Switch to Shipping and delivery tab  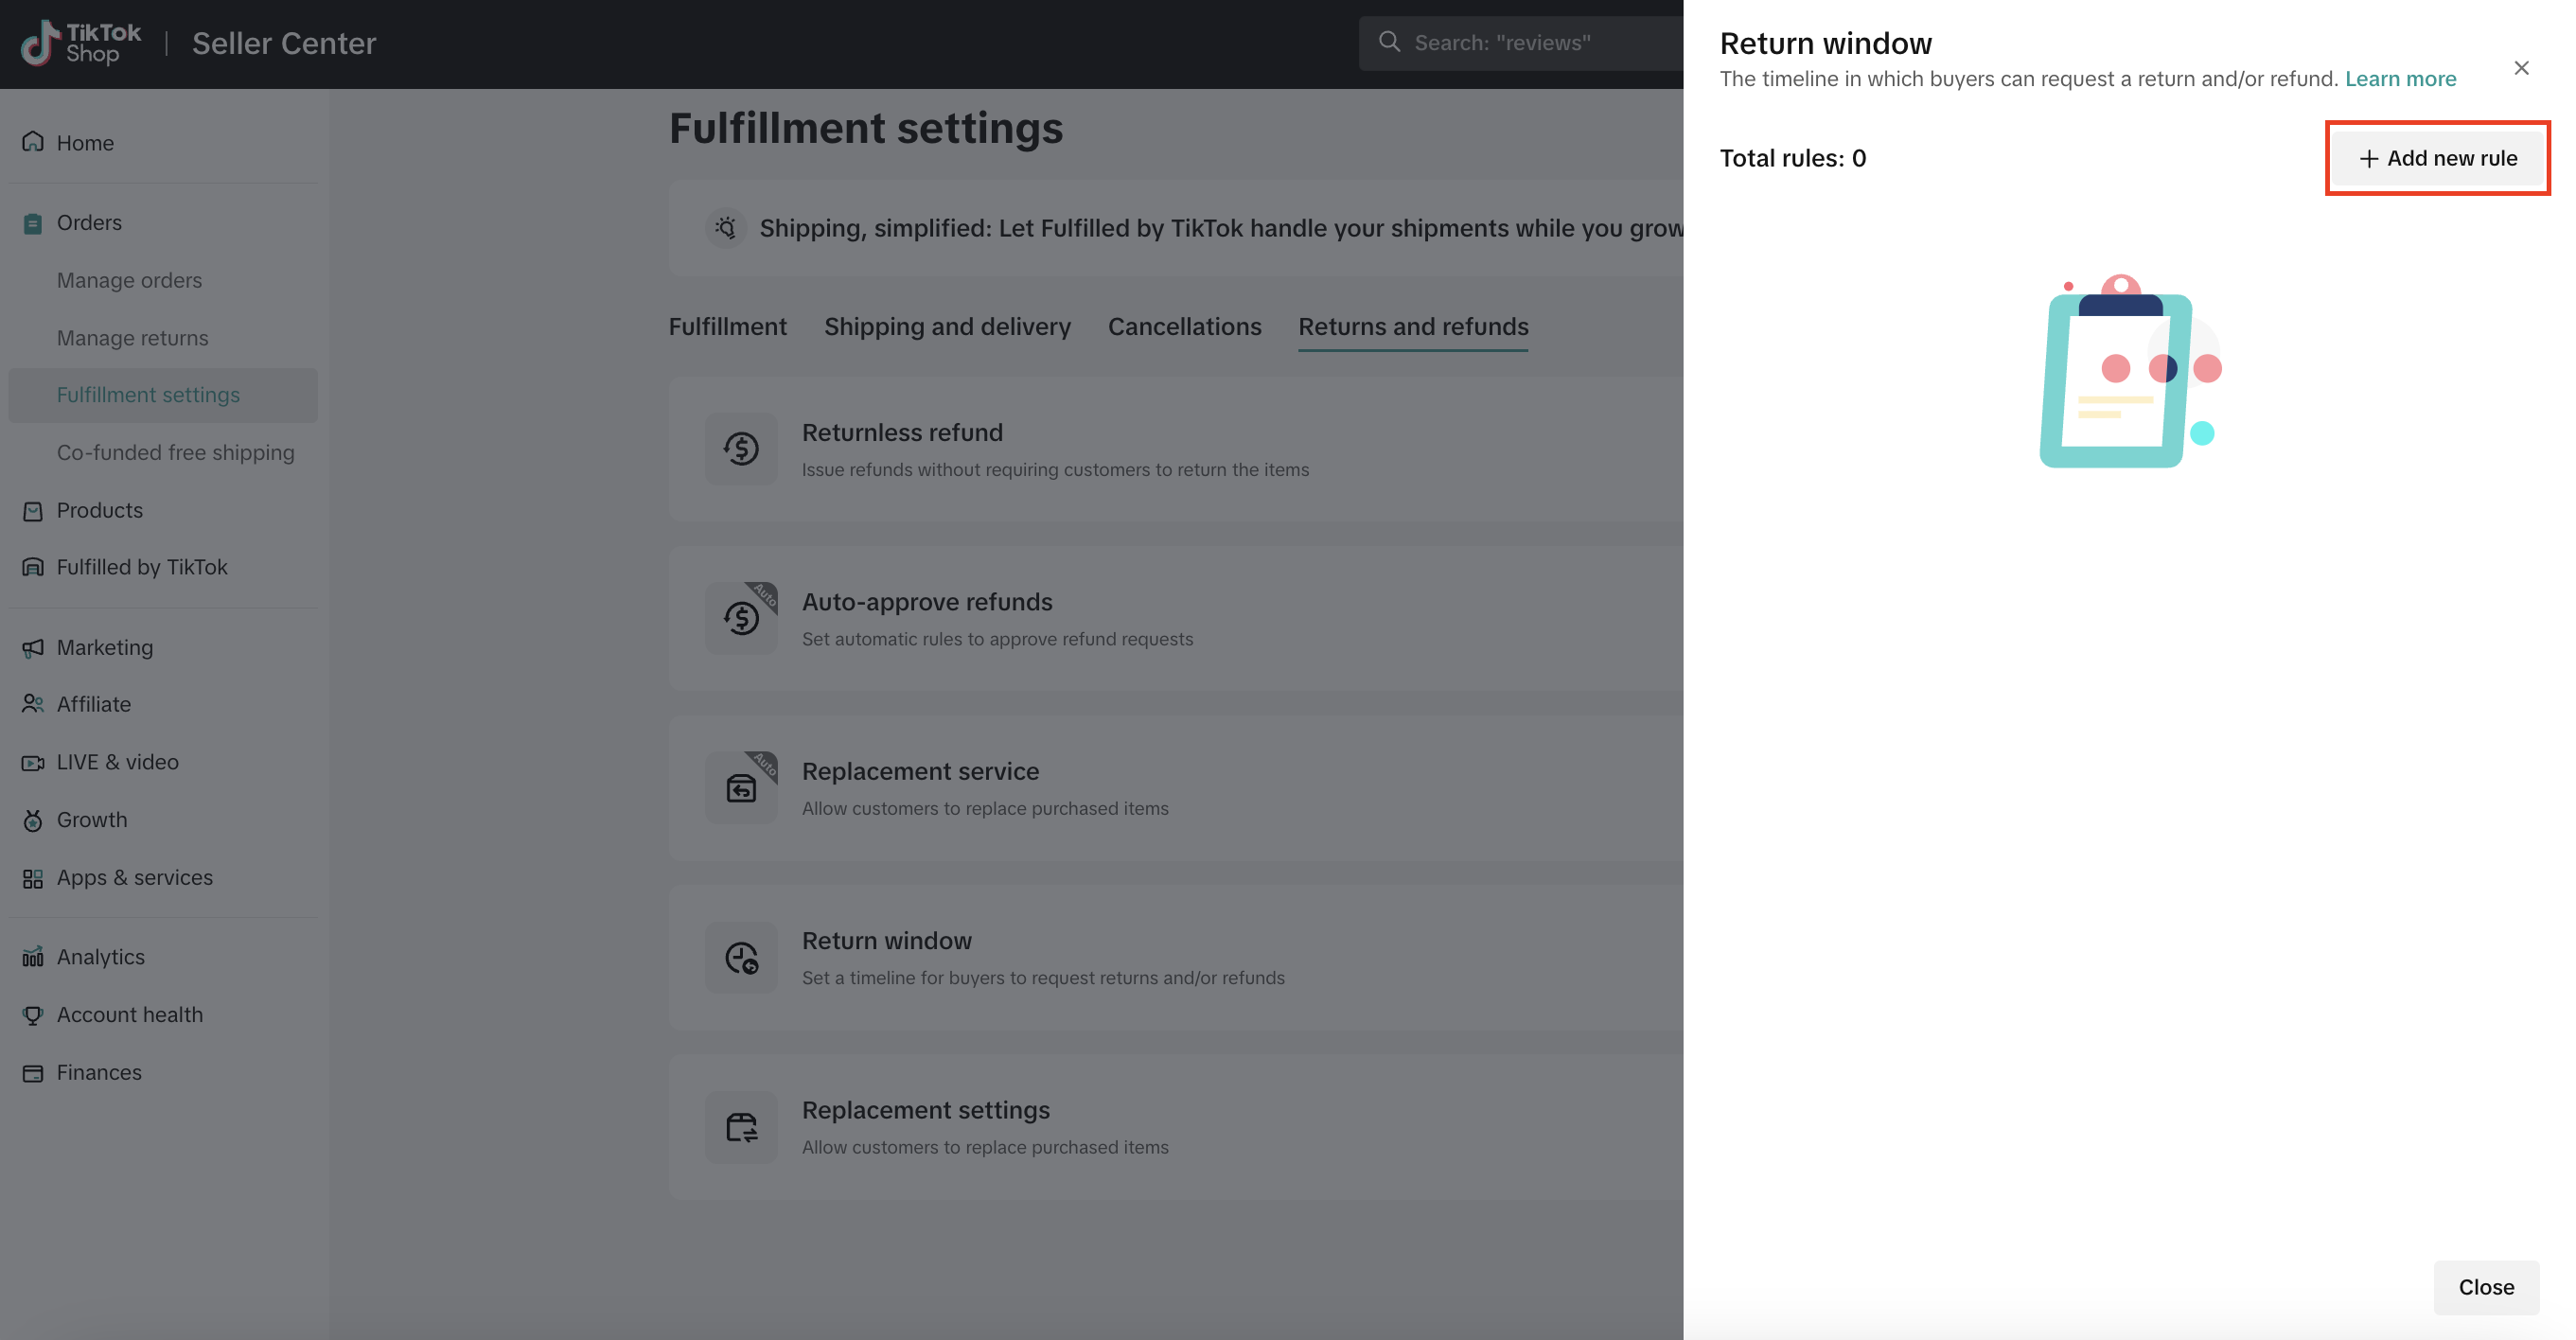tap(947, 327)
